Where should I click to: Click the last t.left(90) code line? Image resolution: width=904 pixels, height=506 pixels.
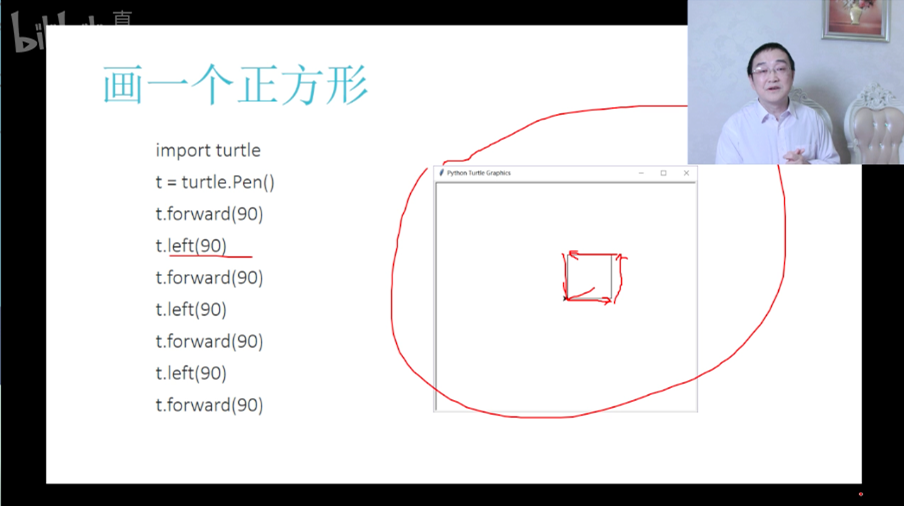[191, 373]
